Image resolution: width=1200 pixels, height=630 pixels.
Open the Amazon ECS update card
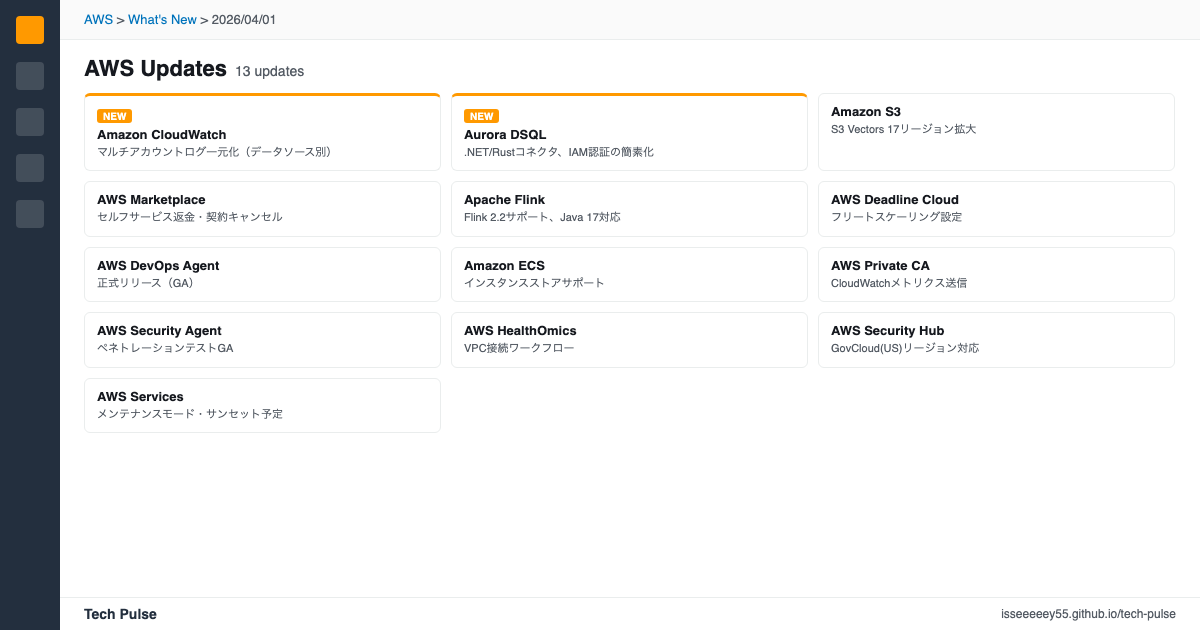pyautogui.click(x=629, y=274)
